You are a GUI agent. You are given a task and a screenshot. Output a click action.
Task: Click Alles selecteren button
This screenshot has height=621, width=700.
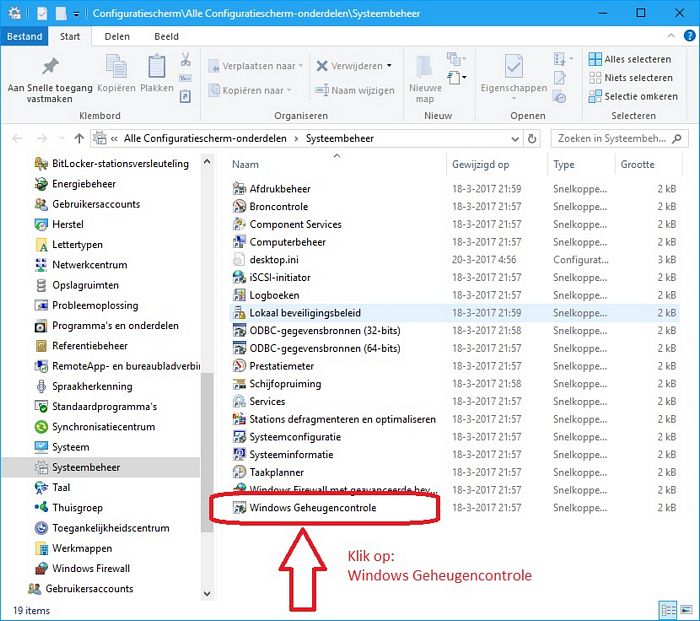tap(630, 59)
